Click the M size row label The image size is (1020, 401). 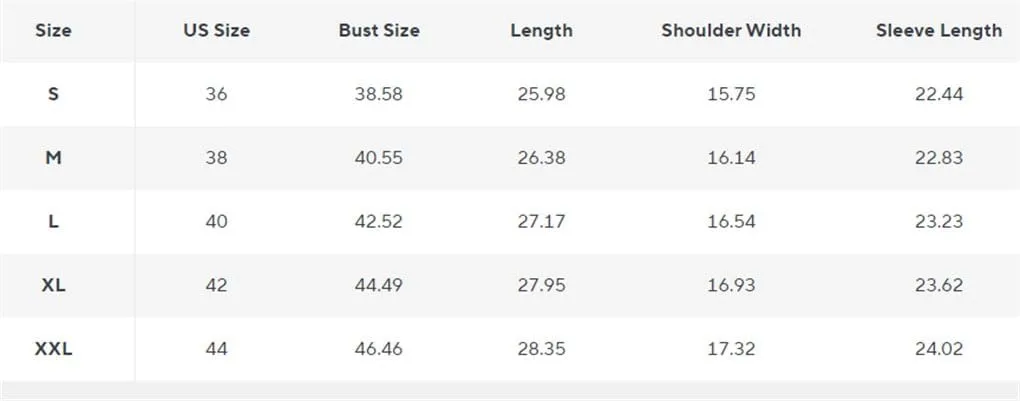pyautogui.click(x=53, y=158)
